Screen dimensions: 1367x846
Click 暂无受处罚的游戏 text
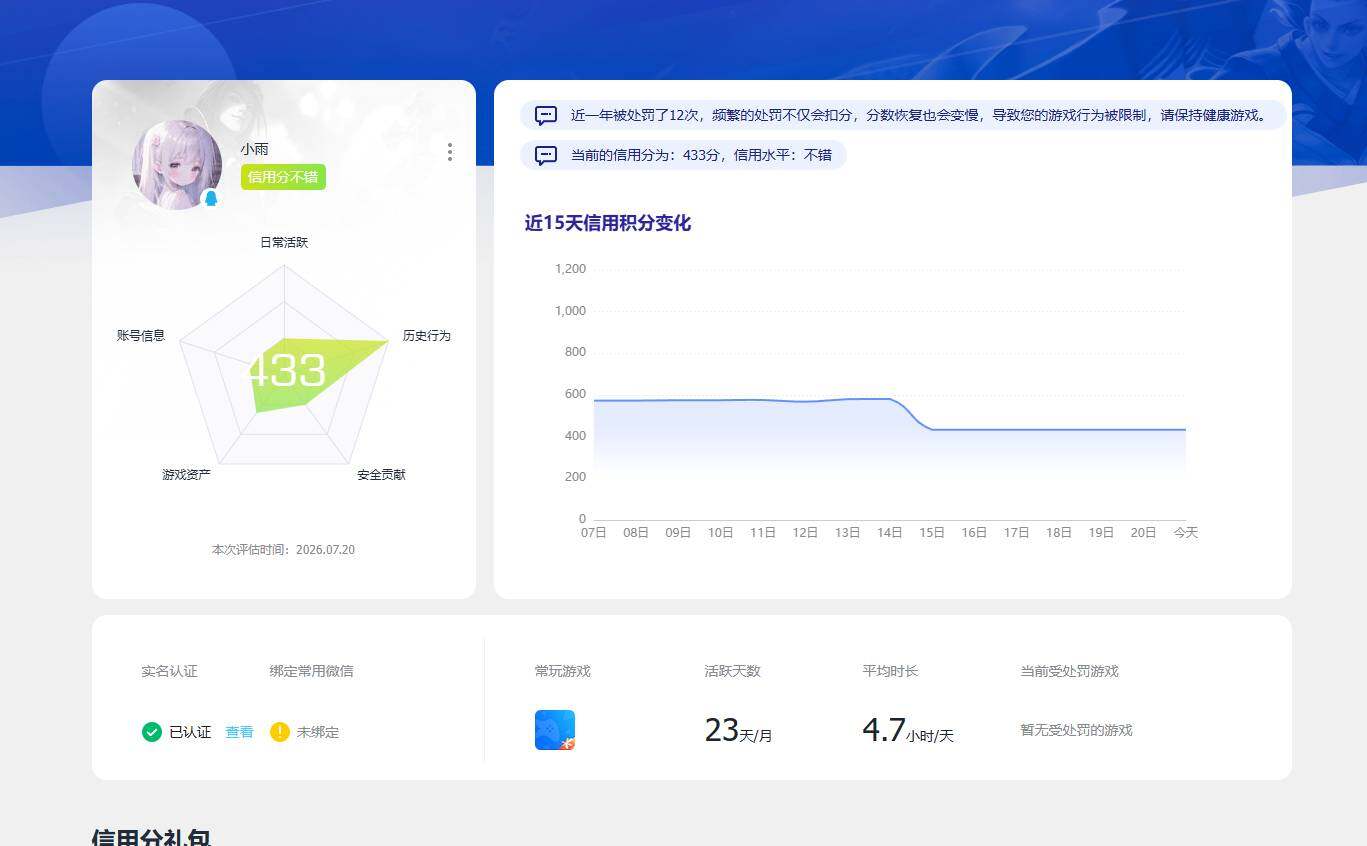pos(1076,730)
